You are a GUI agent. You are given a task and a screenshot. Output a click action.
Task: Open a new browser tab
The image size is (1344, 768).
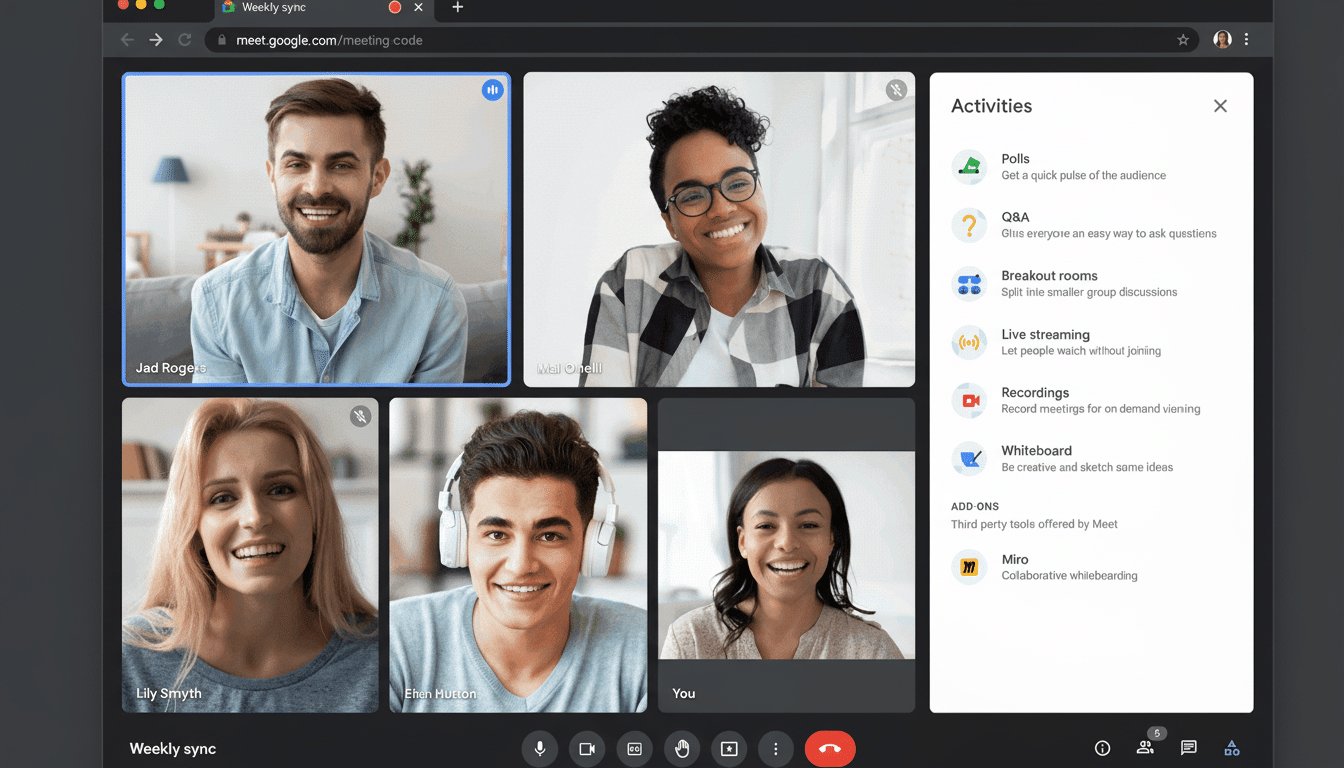(x=457, y=8)
